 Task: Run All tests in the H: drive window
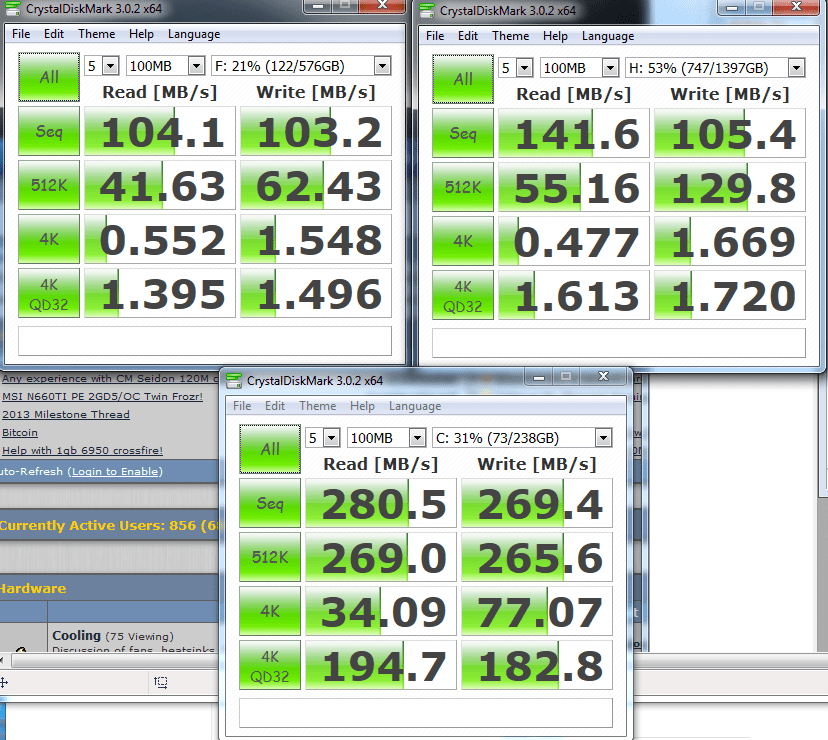463,79
